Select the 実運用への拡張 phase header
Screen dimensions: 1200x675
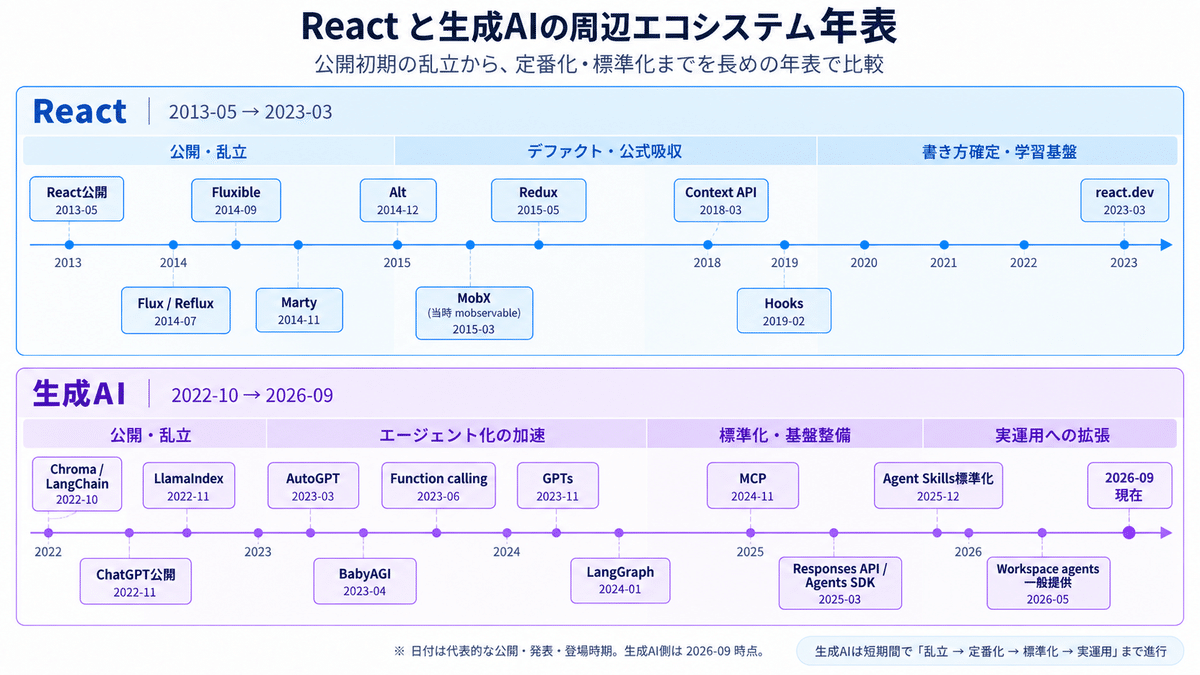(x=1049, y=434)
